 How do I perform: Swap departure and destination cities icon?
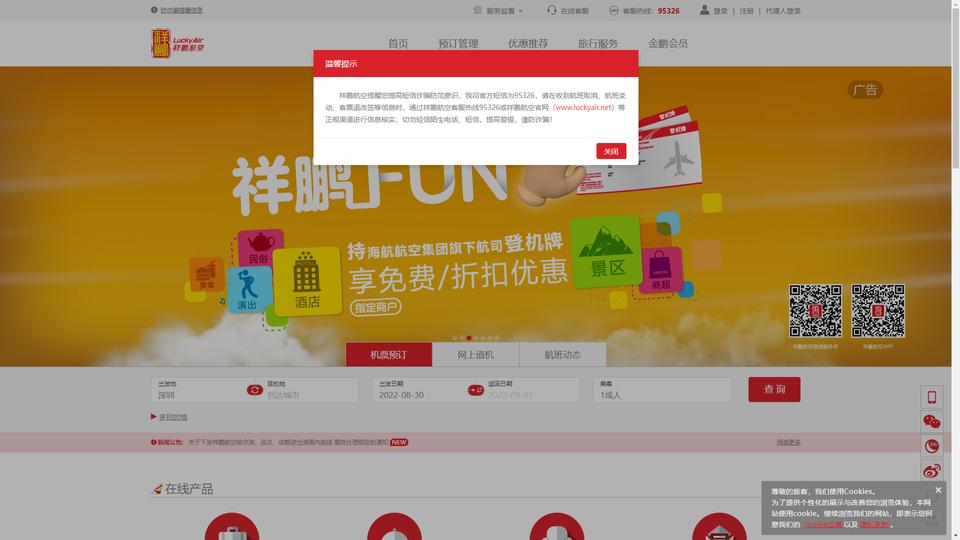255,390
